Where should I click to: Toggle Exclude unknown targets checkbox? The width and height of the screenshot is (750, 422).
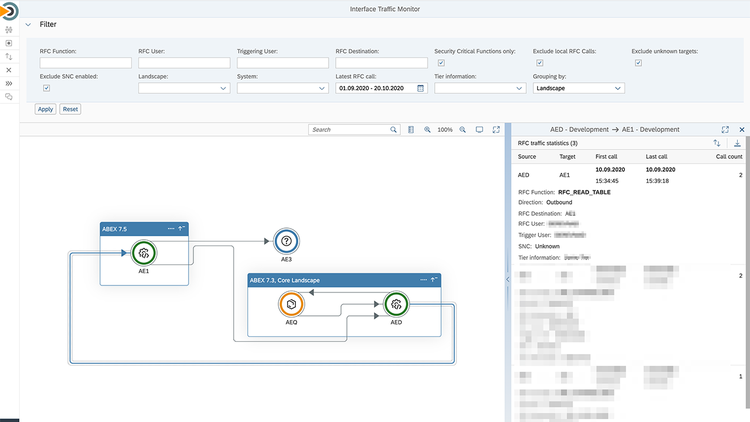(x=638, y=63)
